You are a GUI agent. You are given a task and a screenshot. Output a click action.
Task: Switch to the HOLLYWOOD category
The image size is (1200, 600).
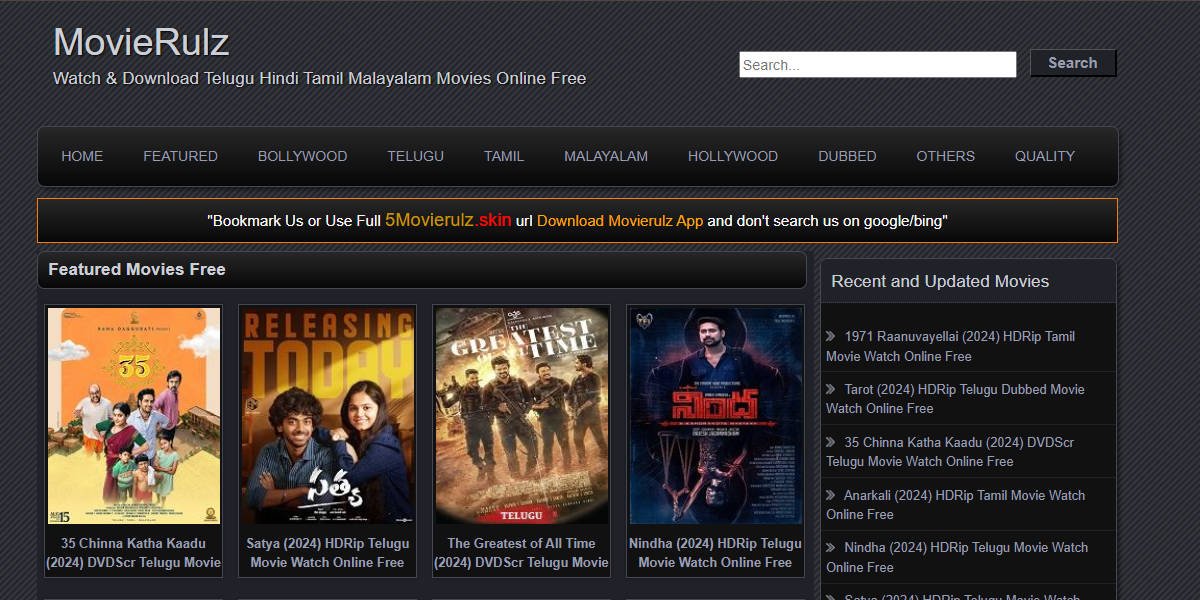click(732, 156)
